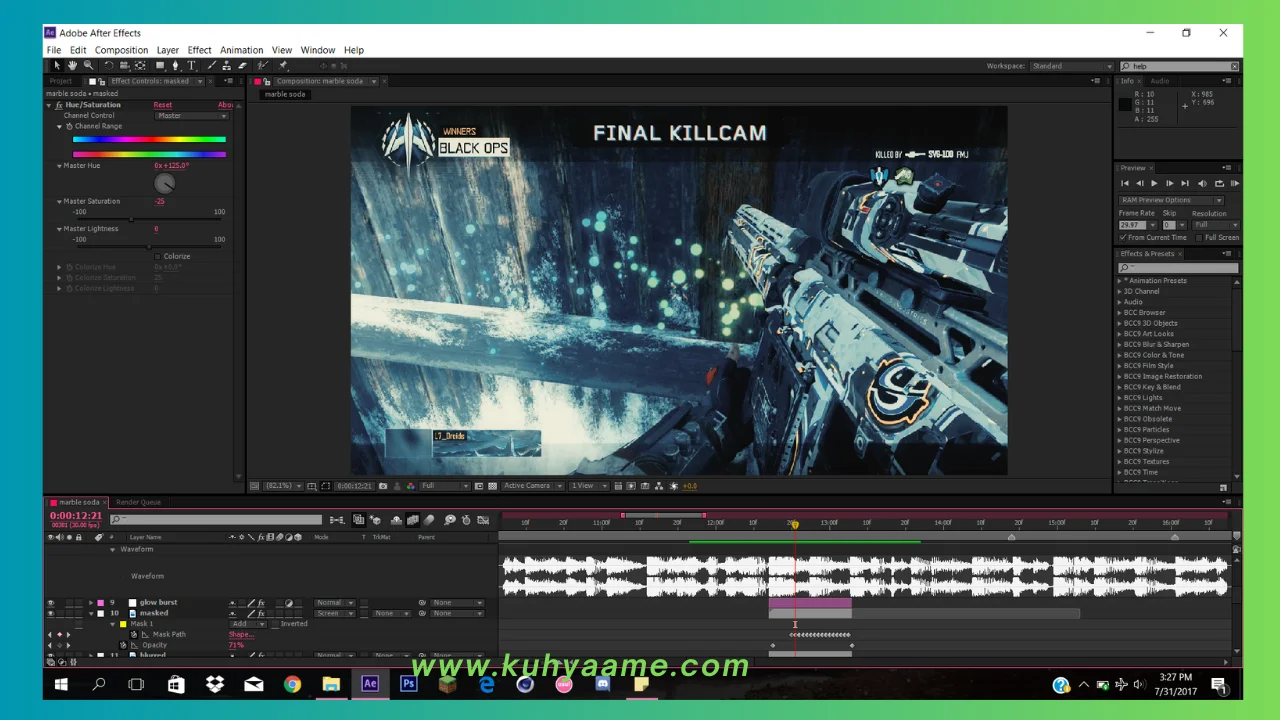Jump to first frame in Preview

tap(1125, 183)
